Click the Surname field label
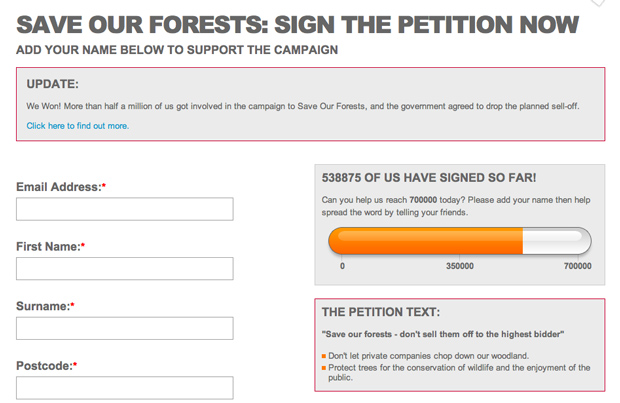 (42, 306)
